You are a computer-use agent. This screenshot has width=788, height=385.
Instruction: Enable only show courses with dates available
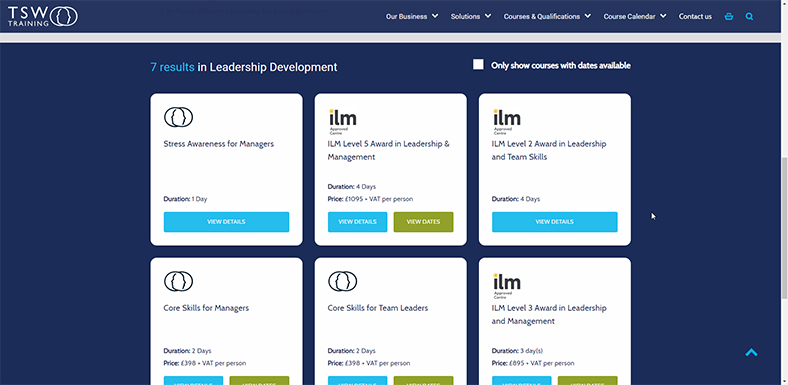478,65
